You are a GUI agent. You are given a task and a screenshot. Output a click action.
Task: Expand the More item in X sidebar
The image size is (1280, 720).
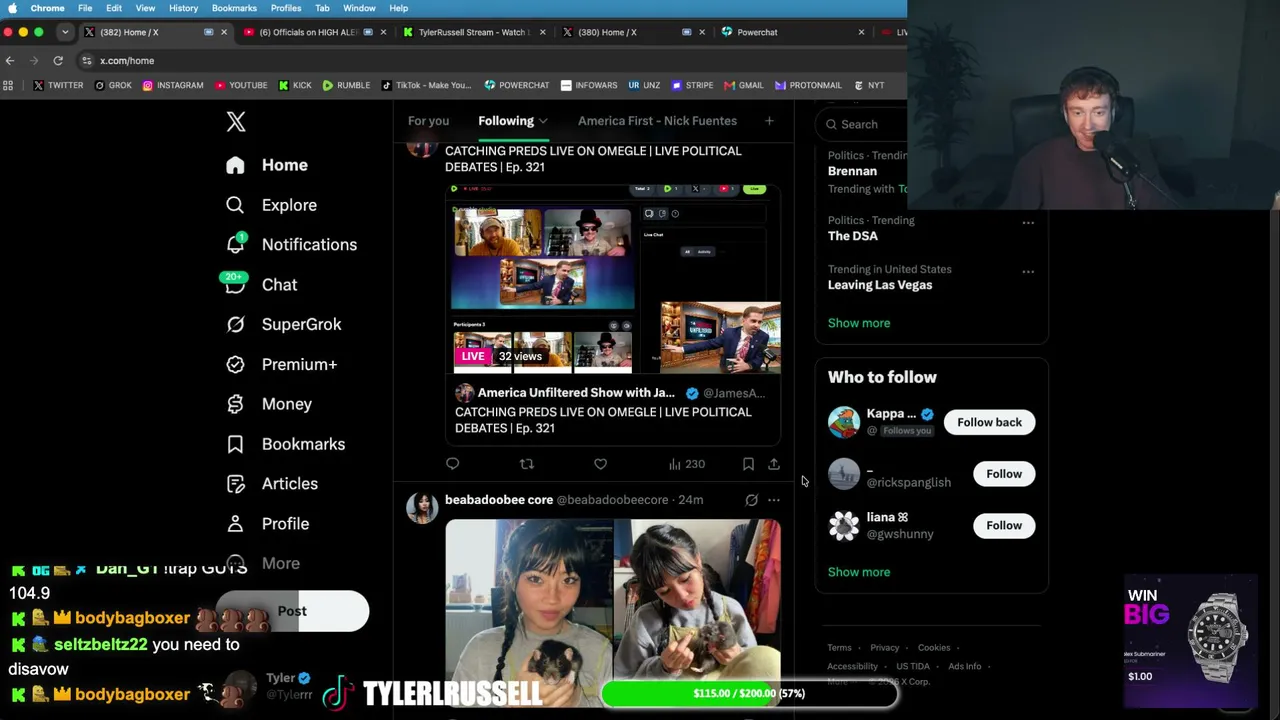[x=263, y=564]
